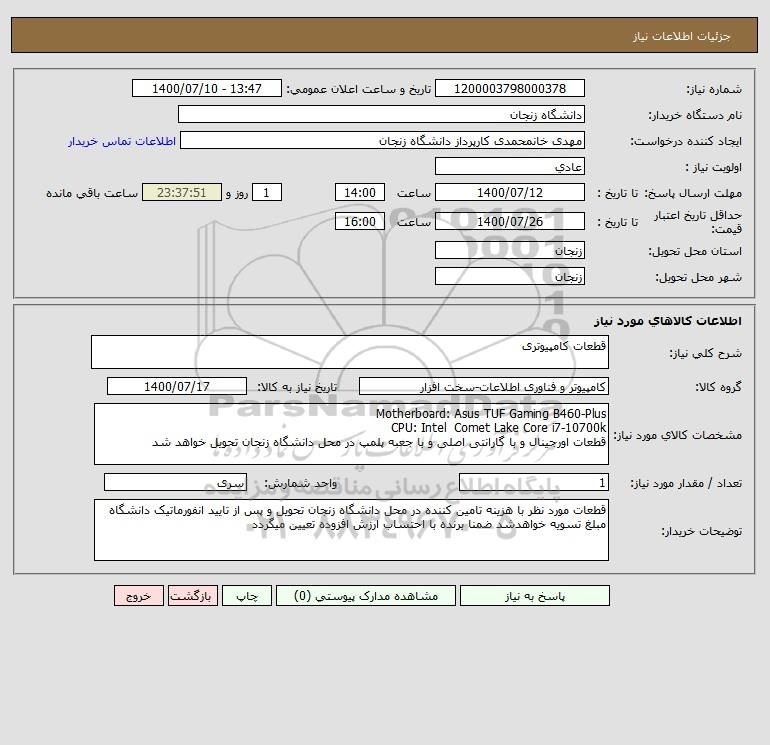Click priority field عادی
770x745 pixels.
pos(510,166)
